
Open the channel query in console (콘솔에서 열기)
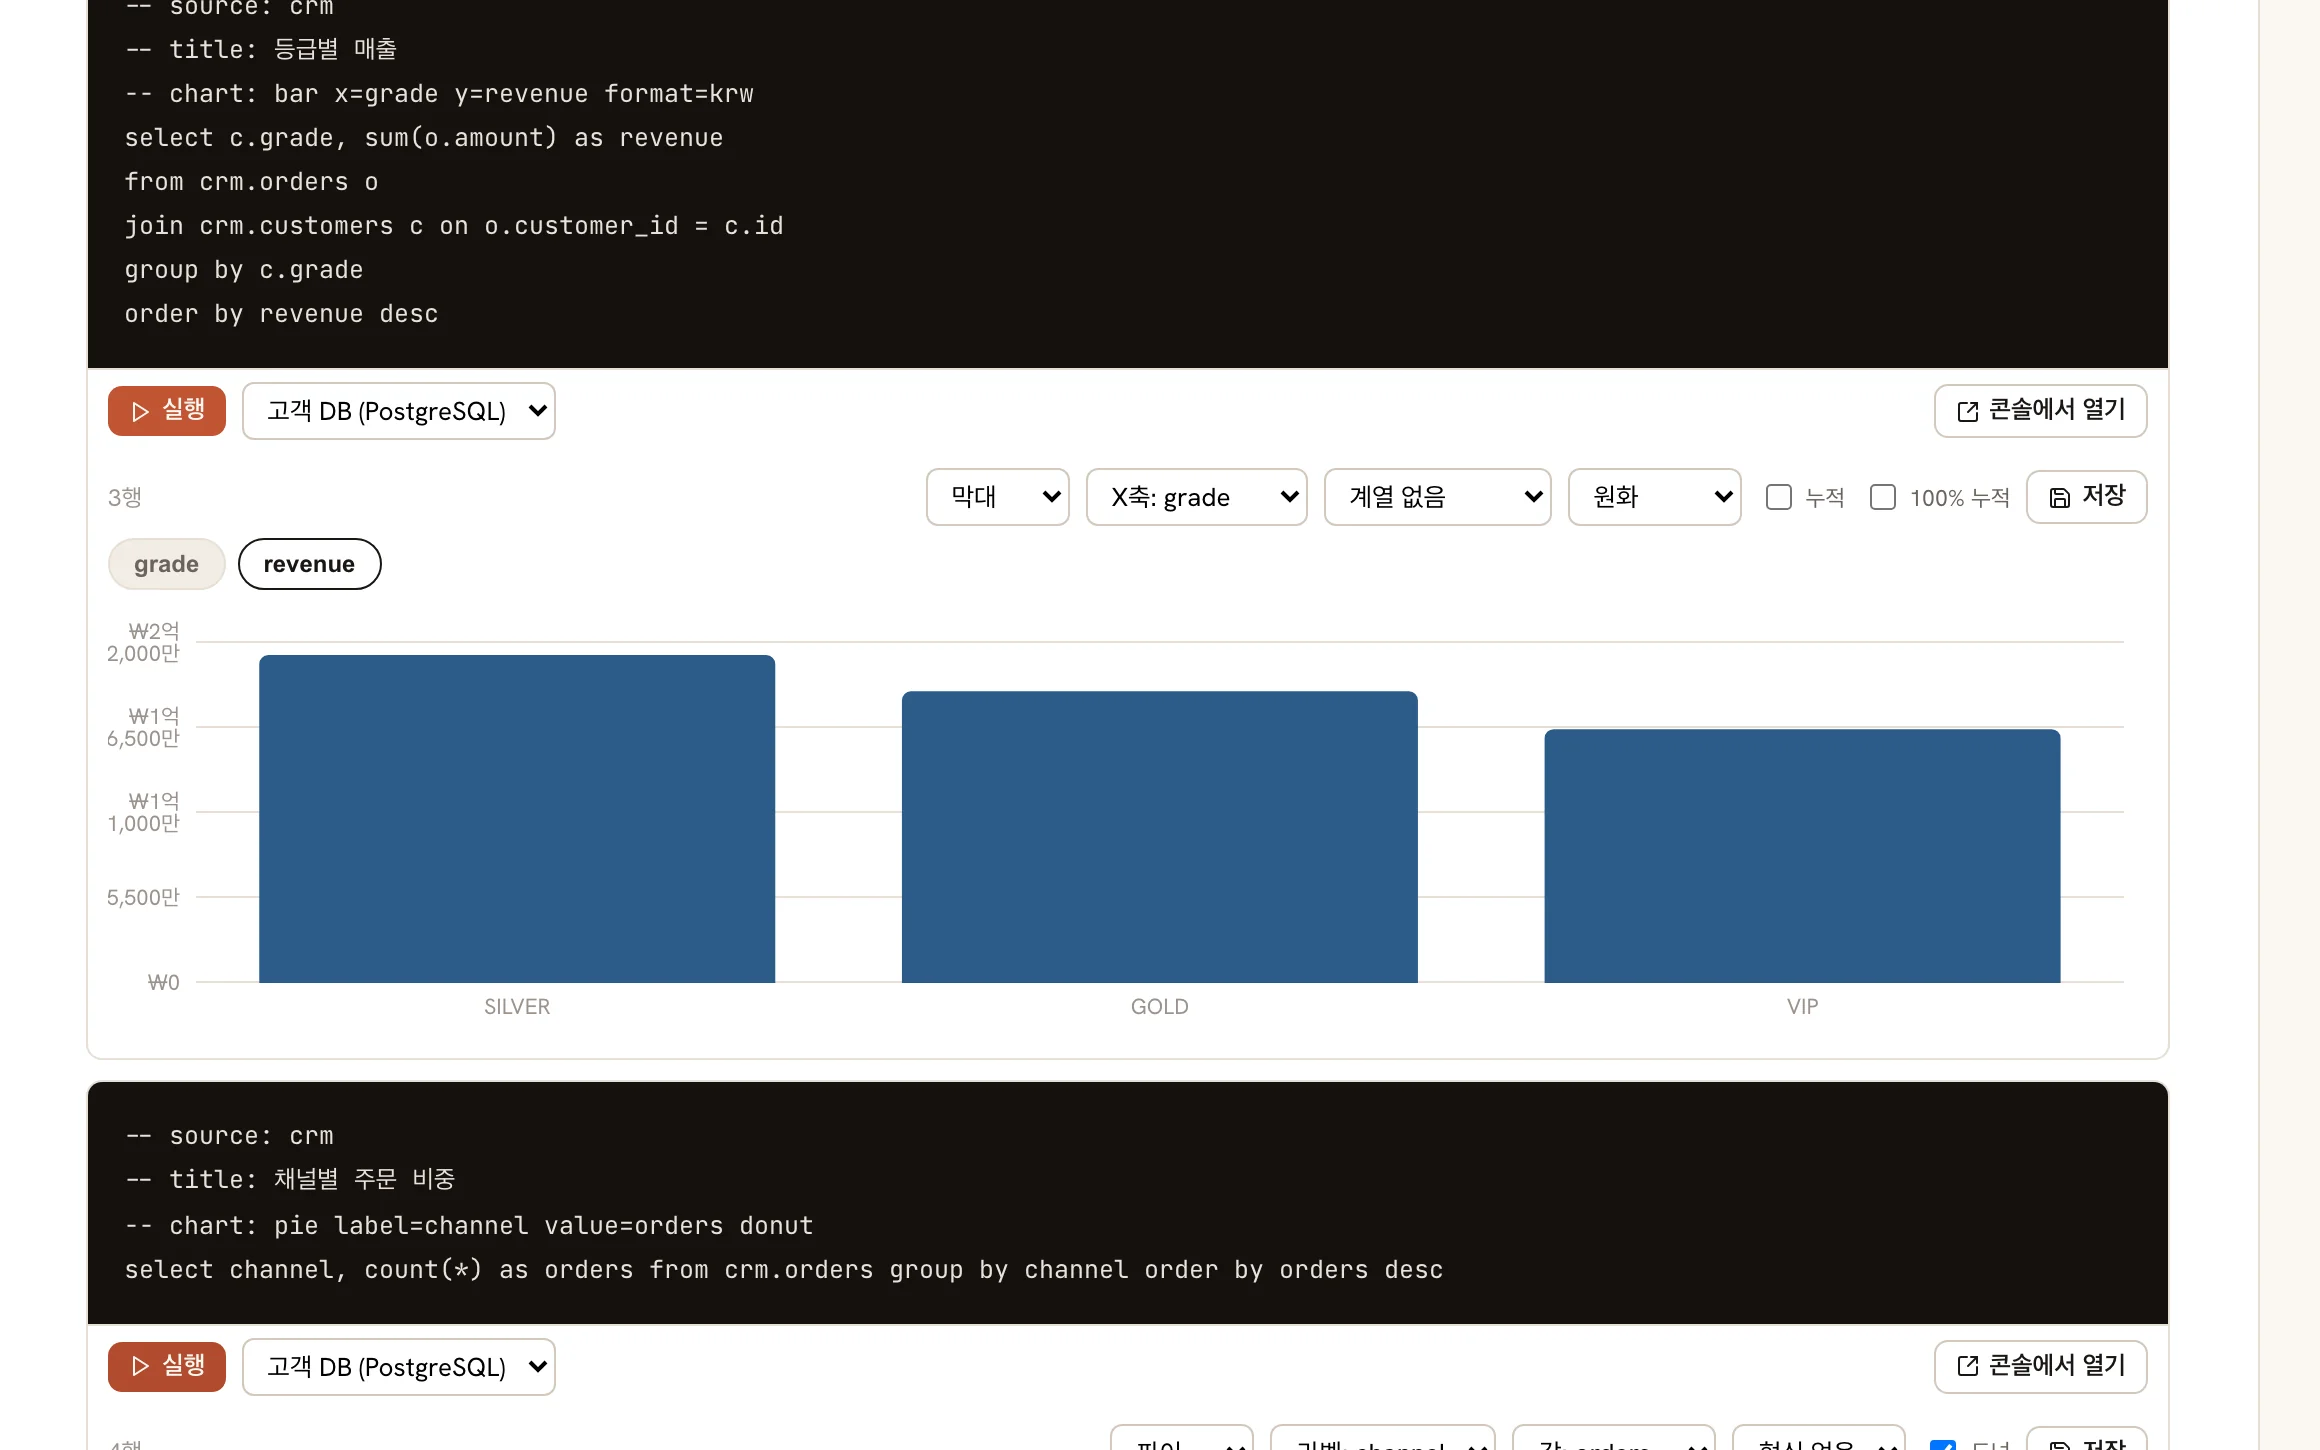tap(2040, 1367)
